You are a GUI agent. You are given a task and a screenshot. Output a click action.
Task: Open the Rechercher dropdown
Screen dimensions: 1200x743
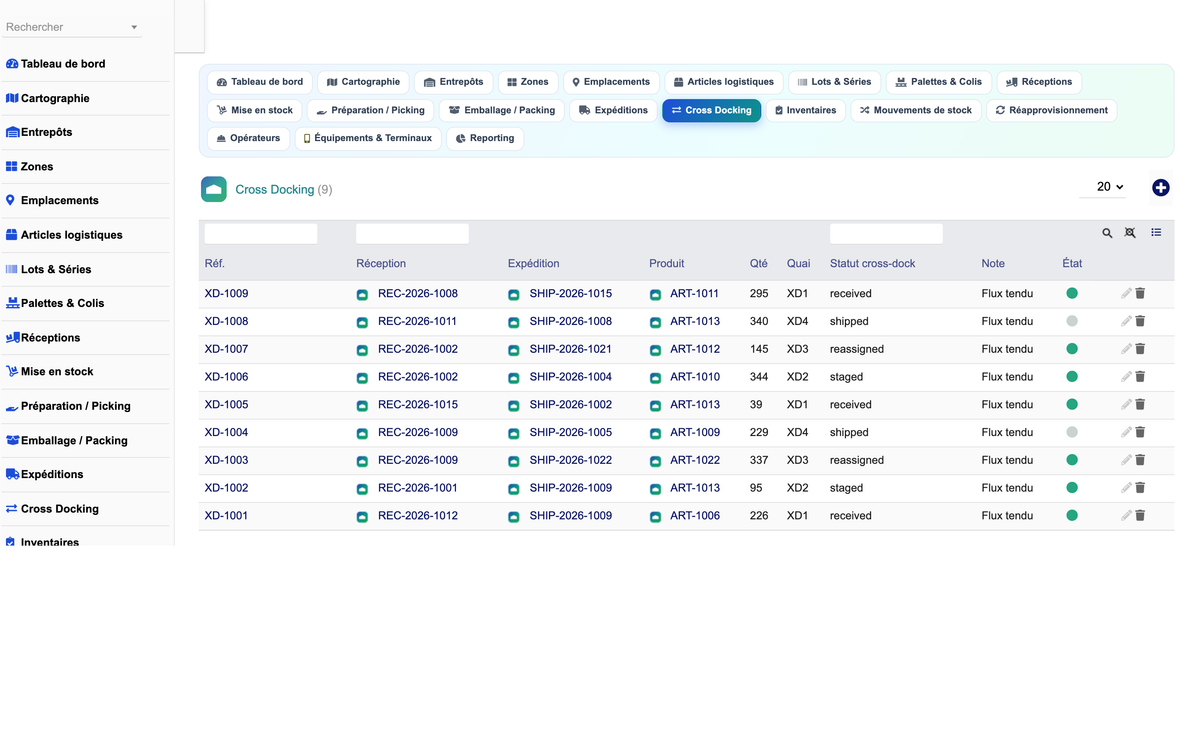pos(72,27)
